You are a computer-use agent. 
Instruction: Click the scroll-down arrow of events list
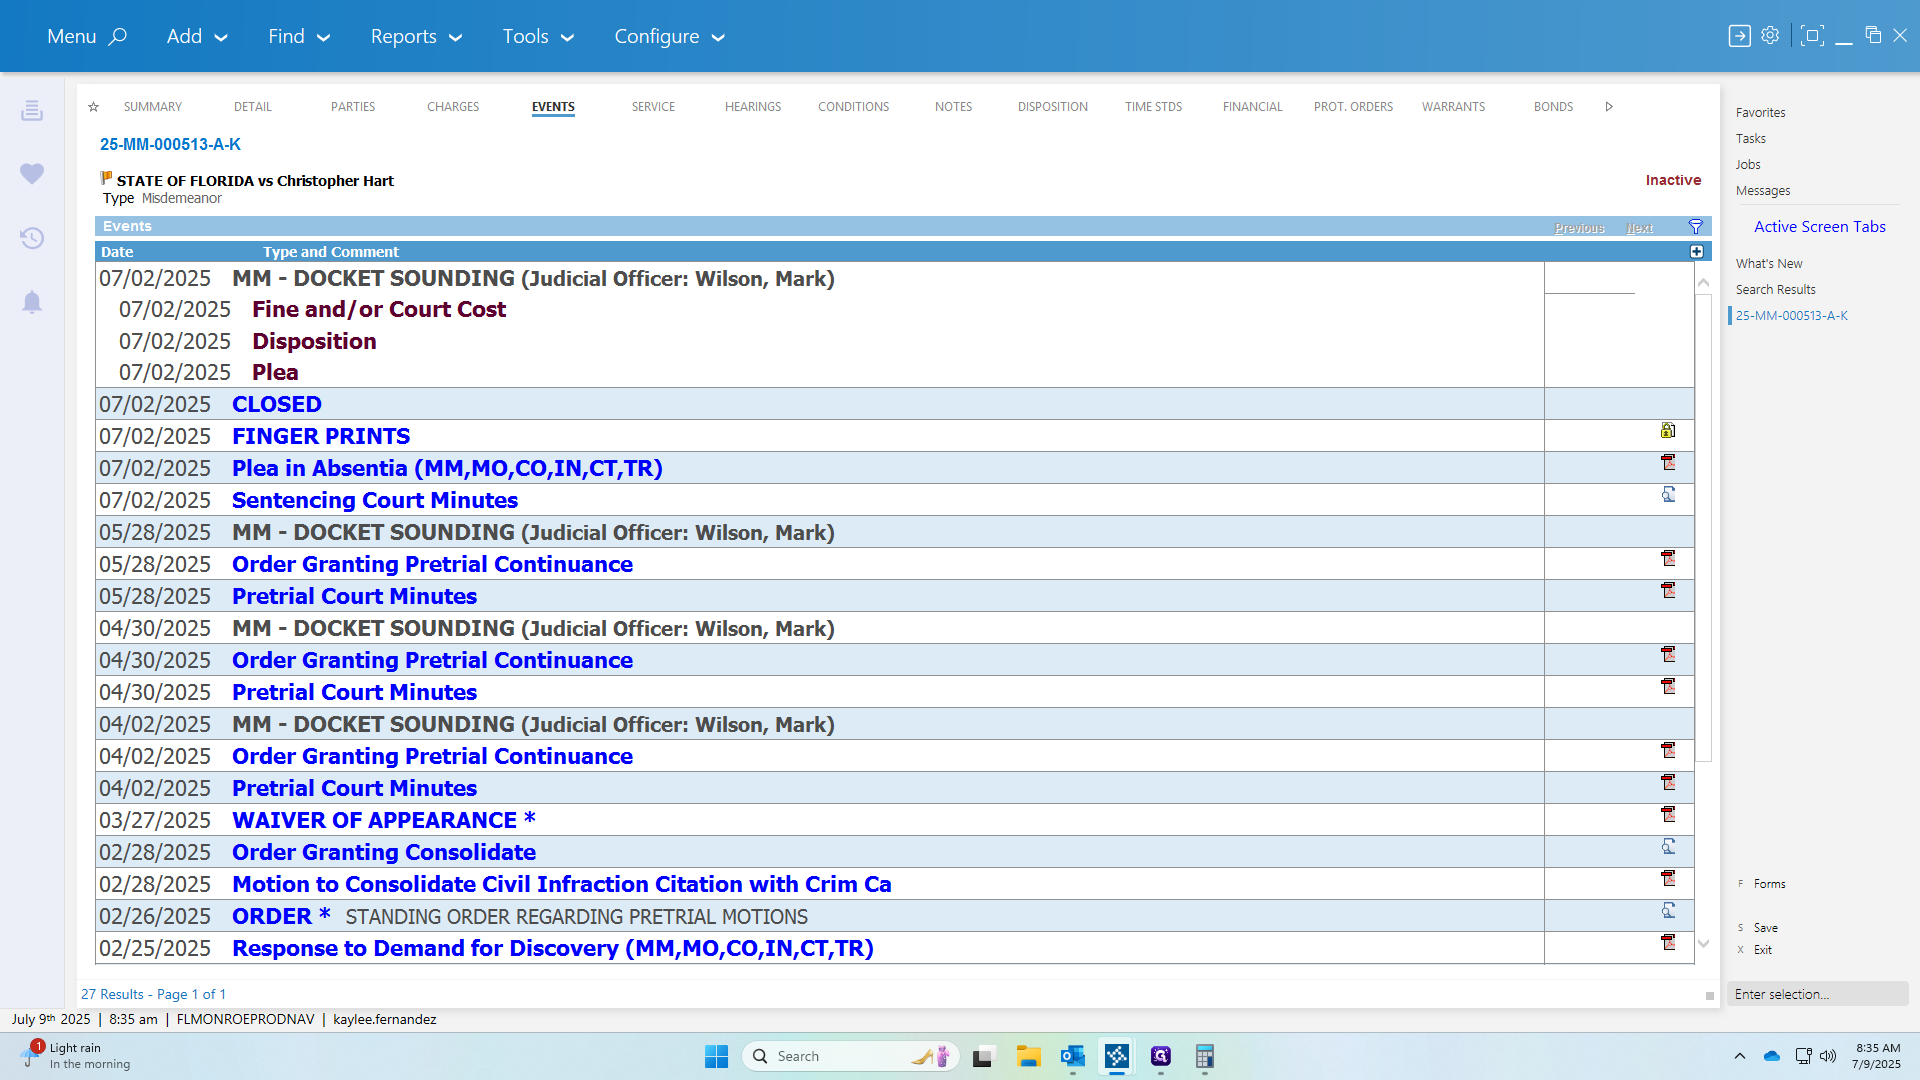click(1703, 944)
